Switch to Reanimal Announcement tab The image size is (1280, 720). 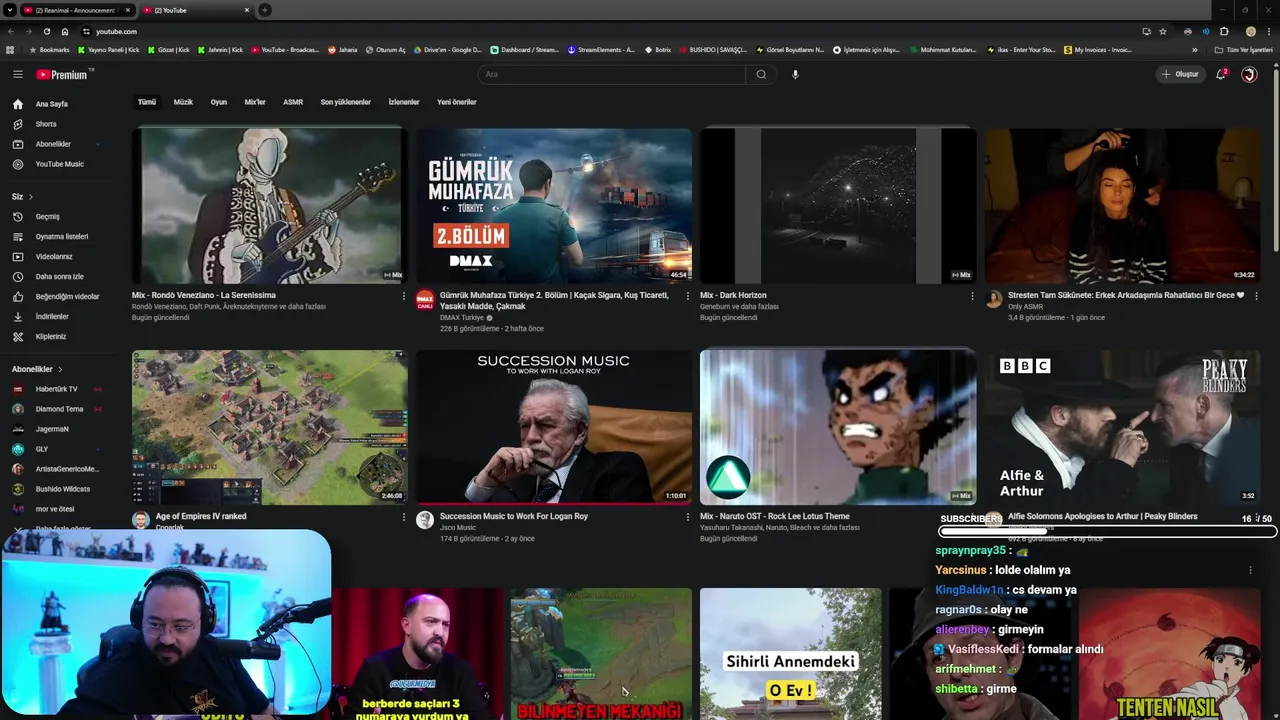[x=76, y=10]
